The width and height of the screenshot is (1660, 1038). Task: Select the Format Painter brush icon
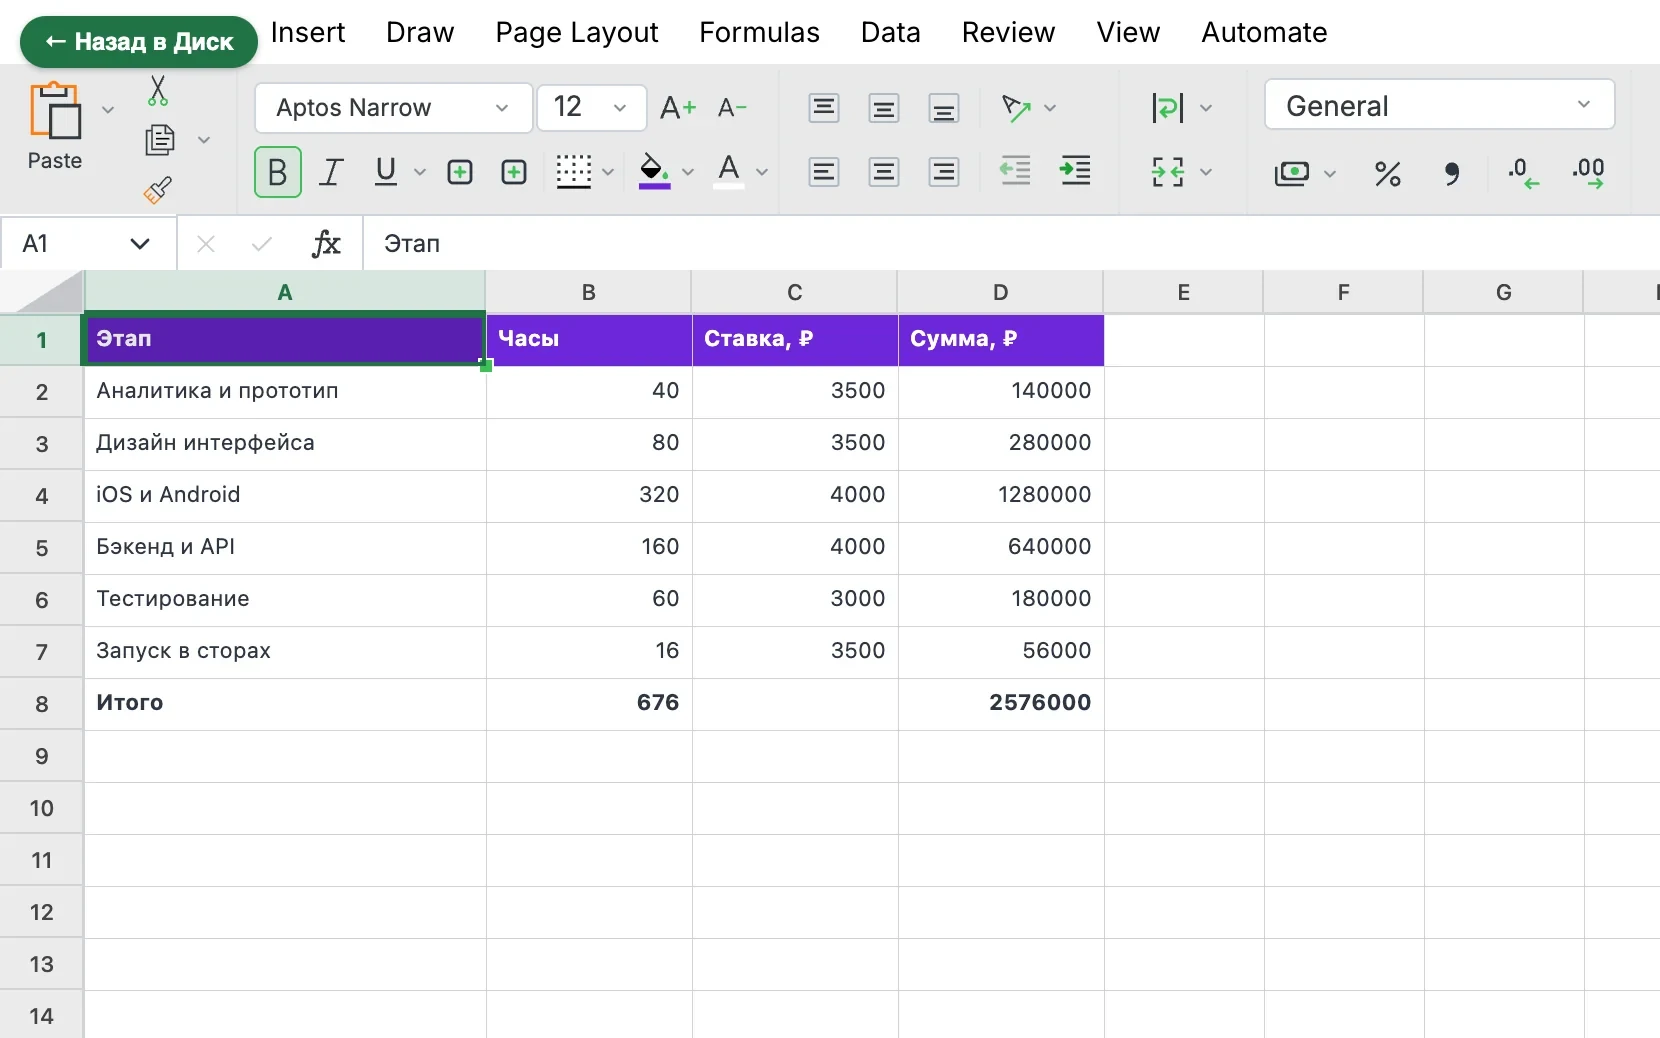tap(158, 190)
